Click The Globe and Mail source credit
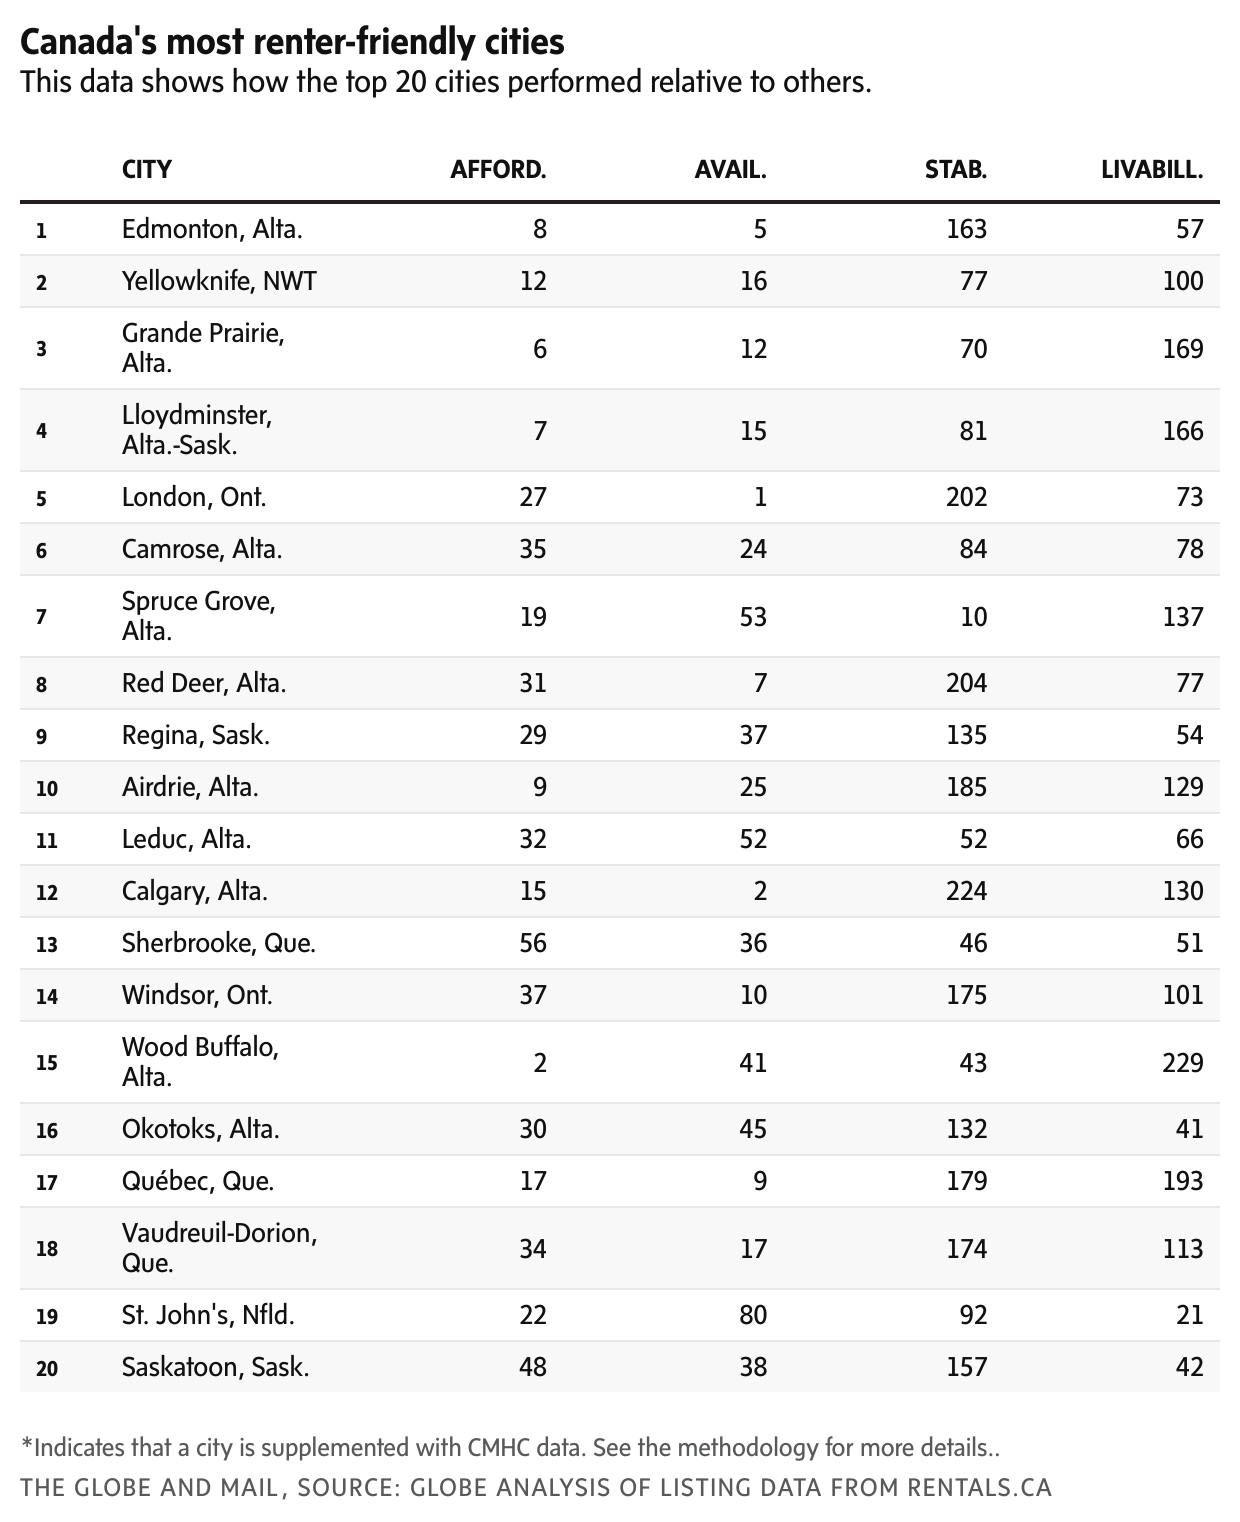Image resolution: width=1240 pixels, height=1522 pixels. [536, 1487]
